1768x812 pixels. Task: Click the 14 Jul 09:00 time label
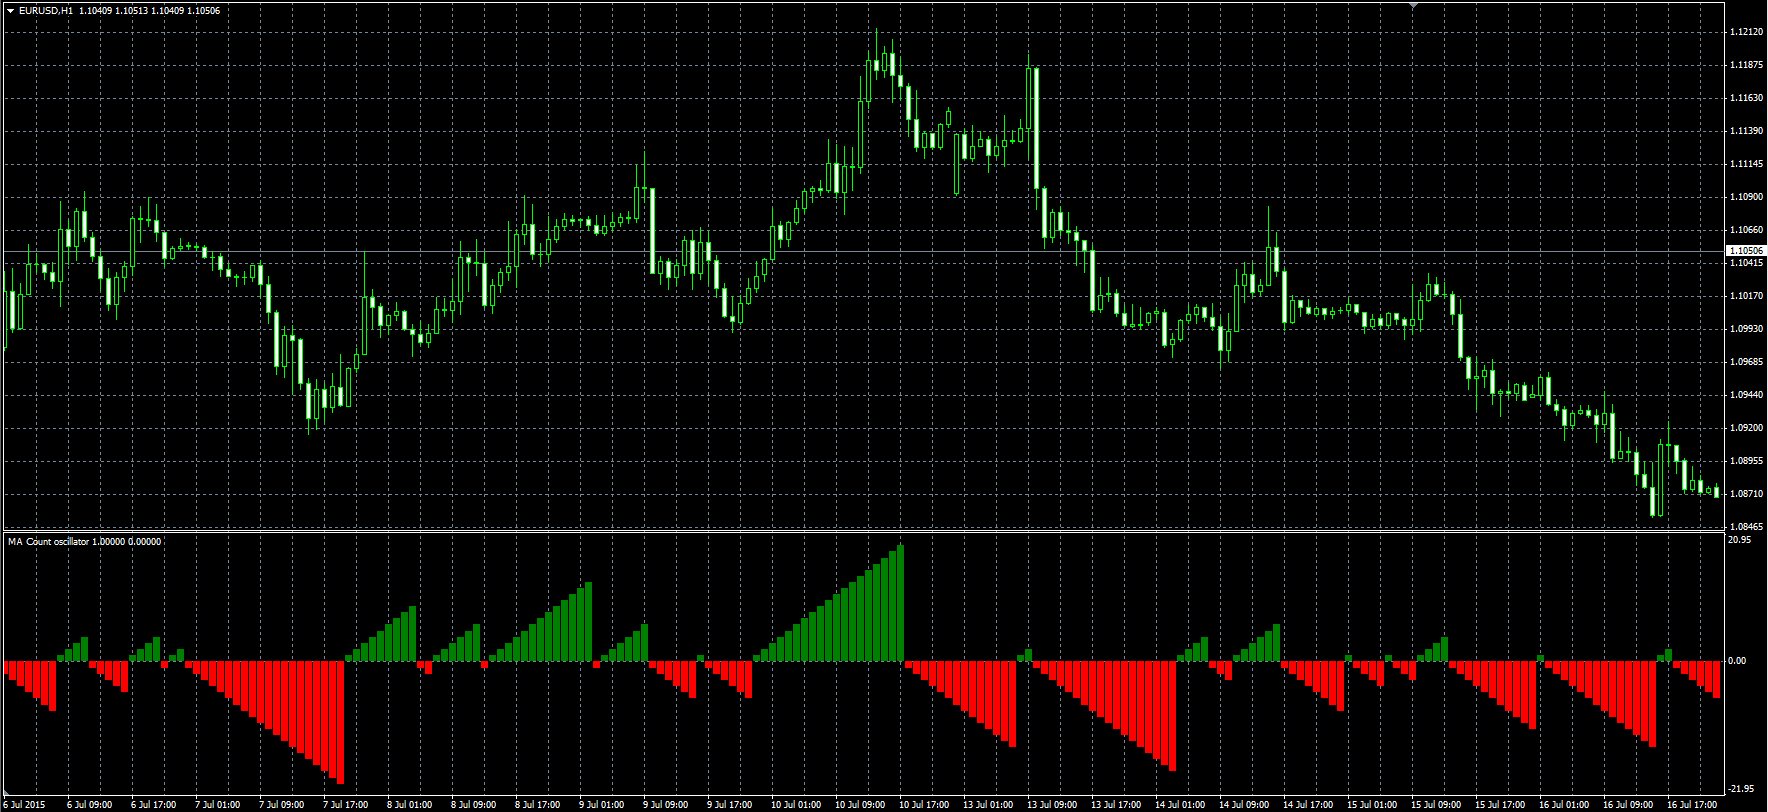[x=1244, y=805]
